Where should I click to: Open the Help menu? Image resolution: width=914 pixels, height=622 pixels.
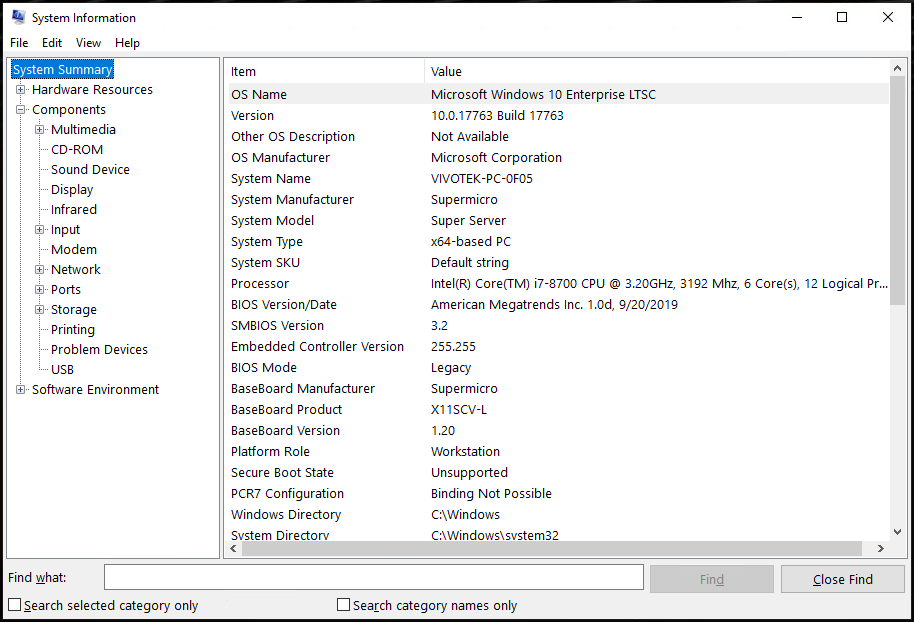click(127, 43)
